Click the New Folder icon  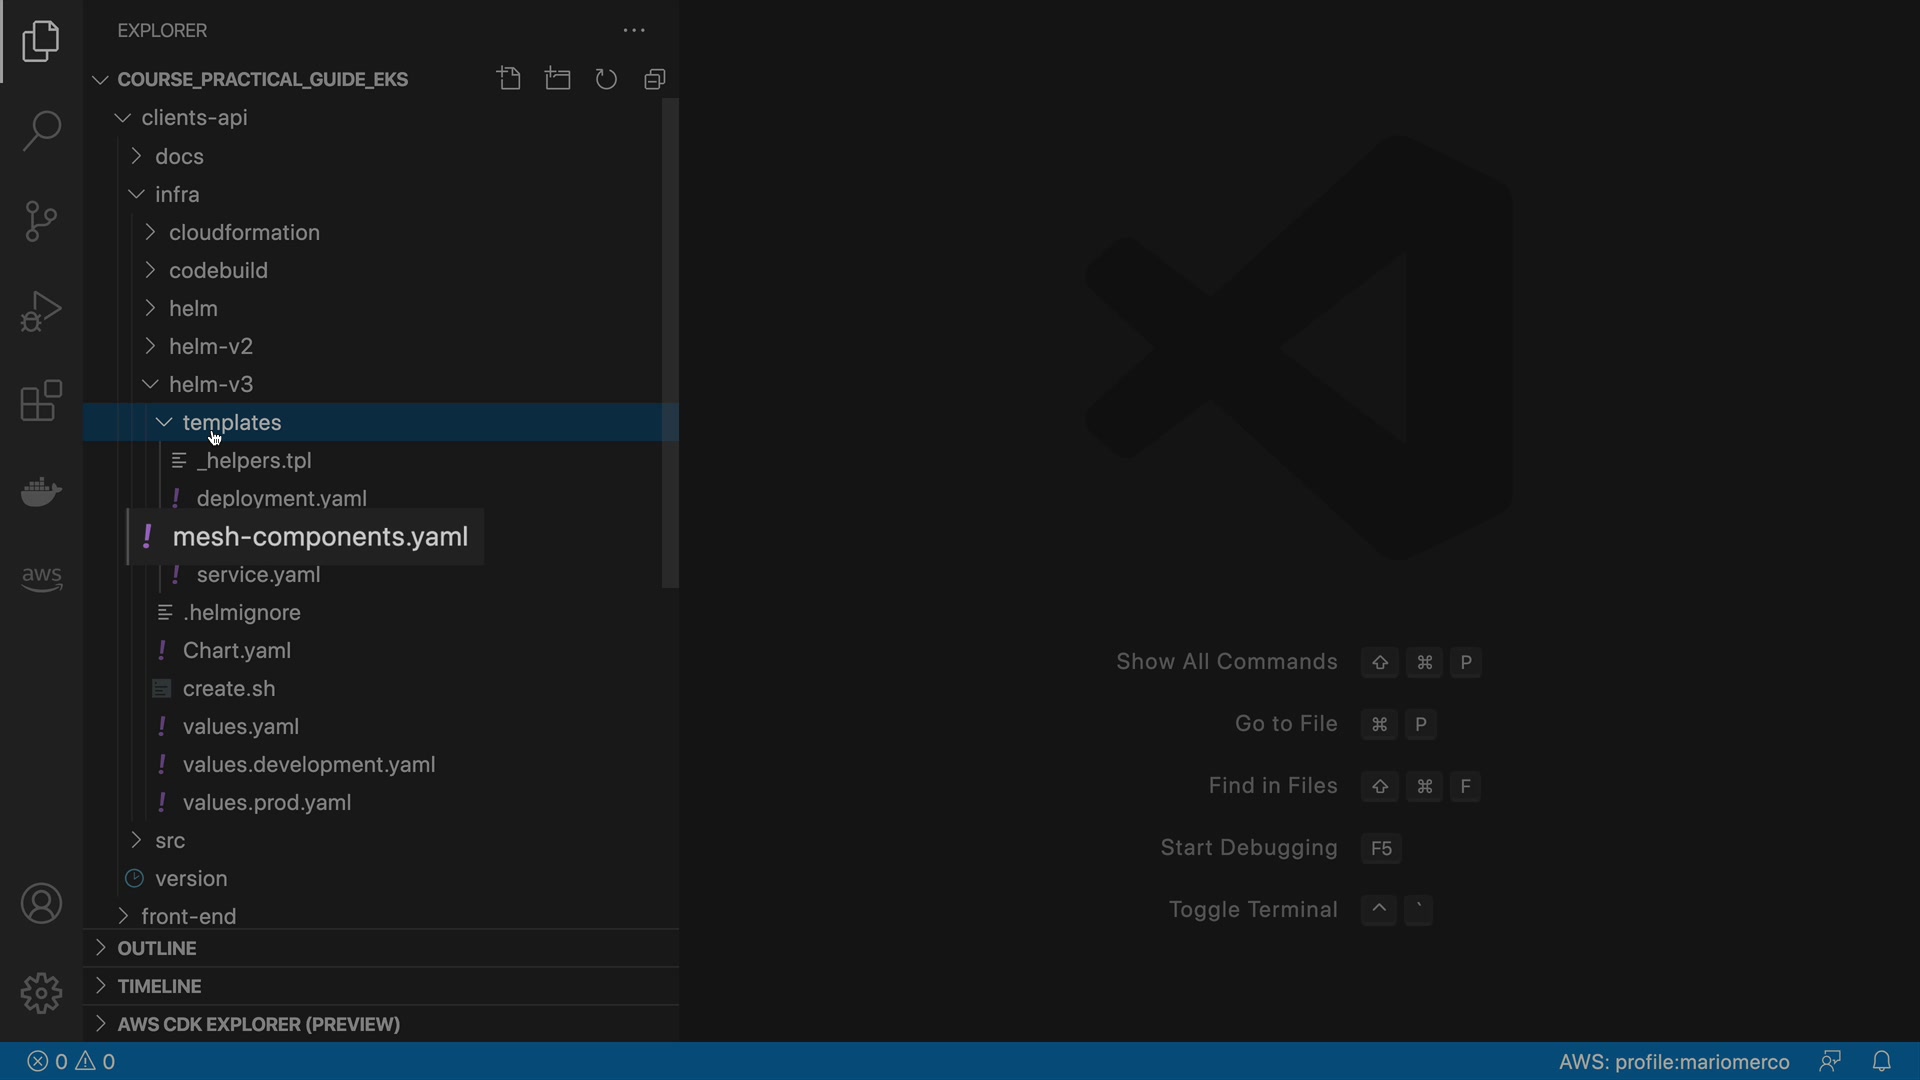point(558,79)
